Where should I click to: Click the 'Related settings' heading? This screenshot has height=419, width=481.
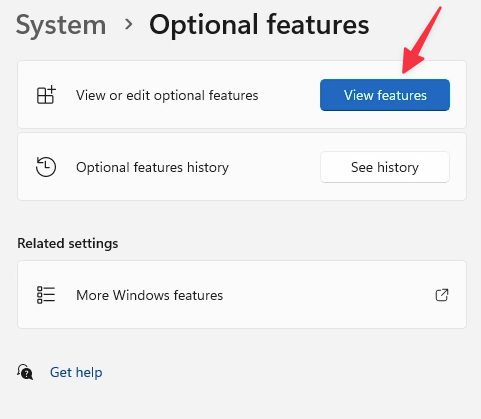(x=68, y=243)
